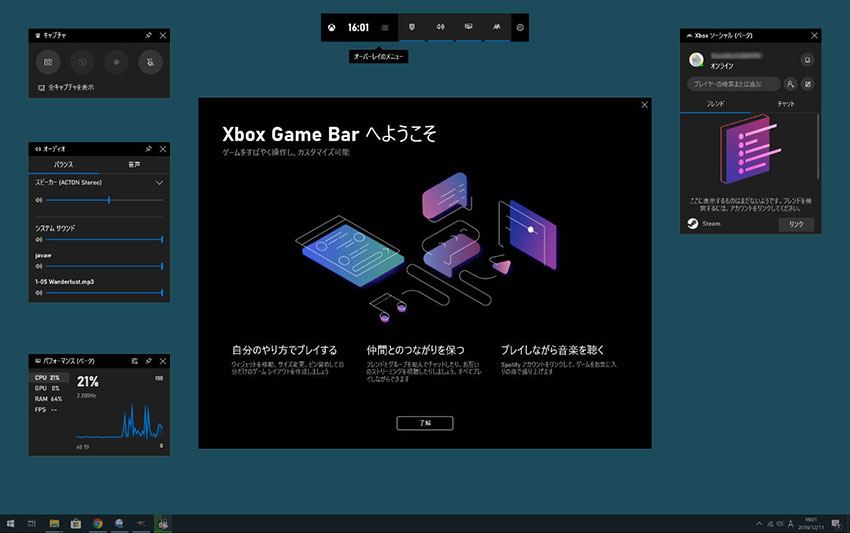The height and width of the screenshot is (533, 850).
Task: Pin the パフォーマンス widget
Action: [x=149, y=361]
